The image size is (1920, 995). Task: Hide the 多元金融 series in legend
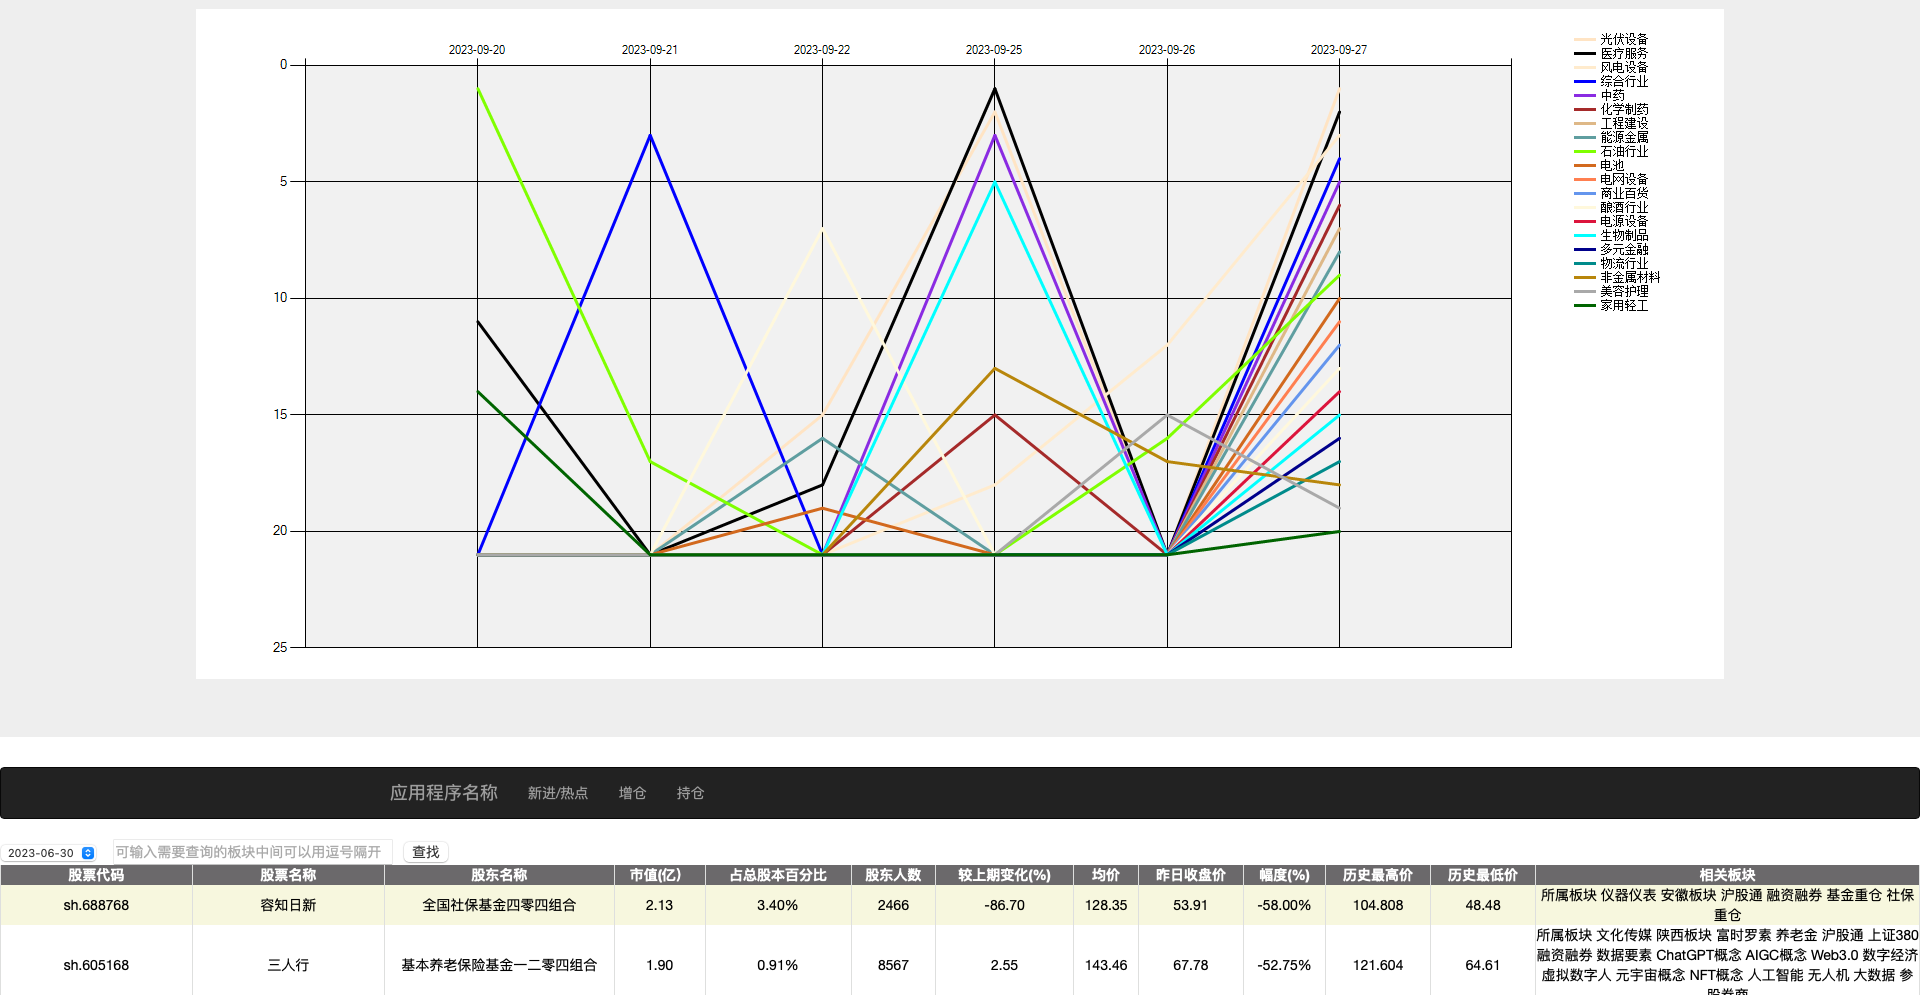point(1611,249)
